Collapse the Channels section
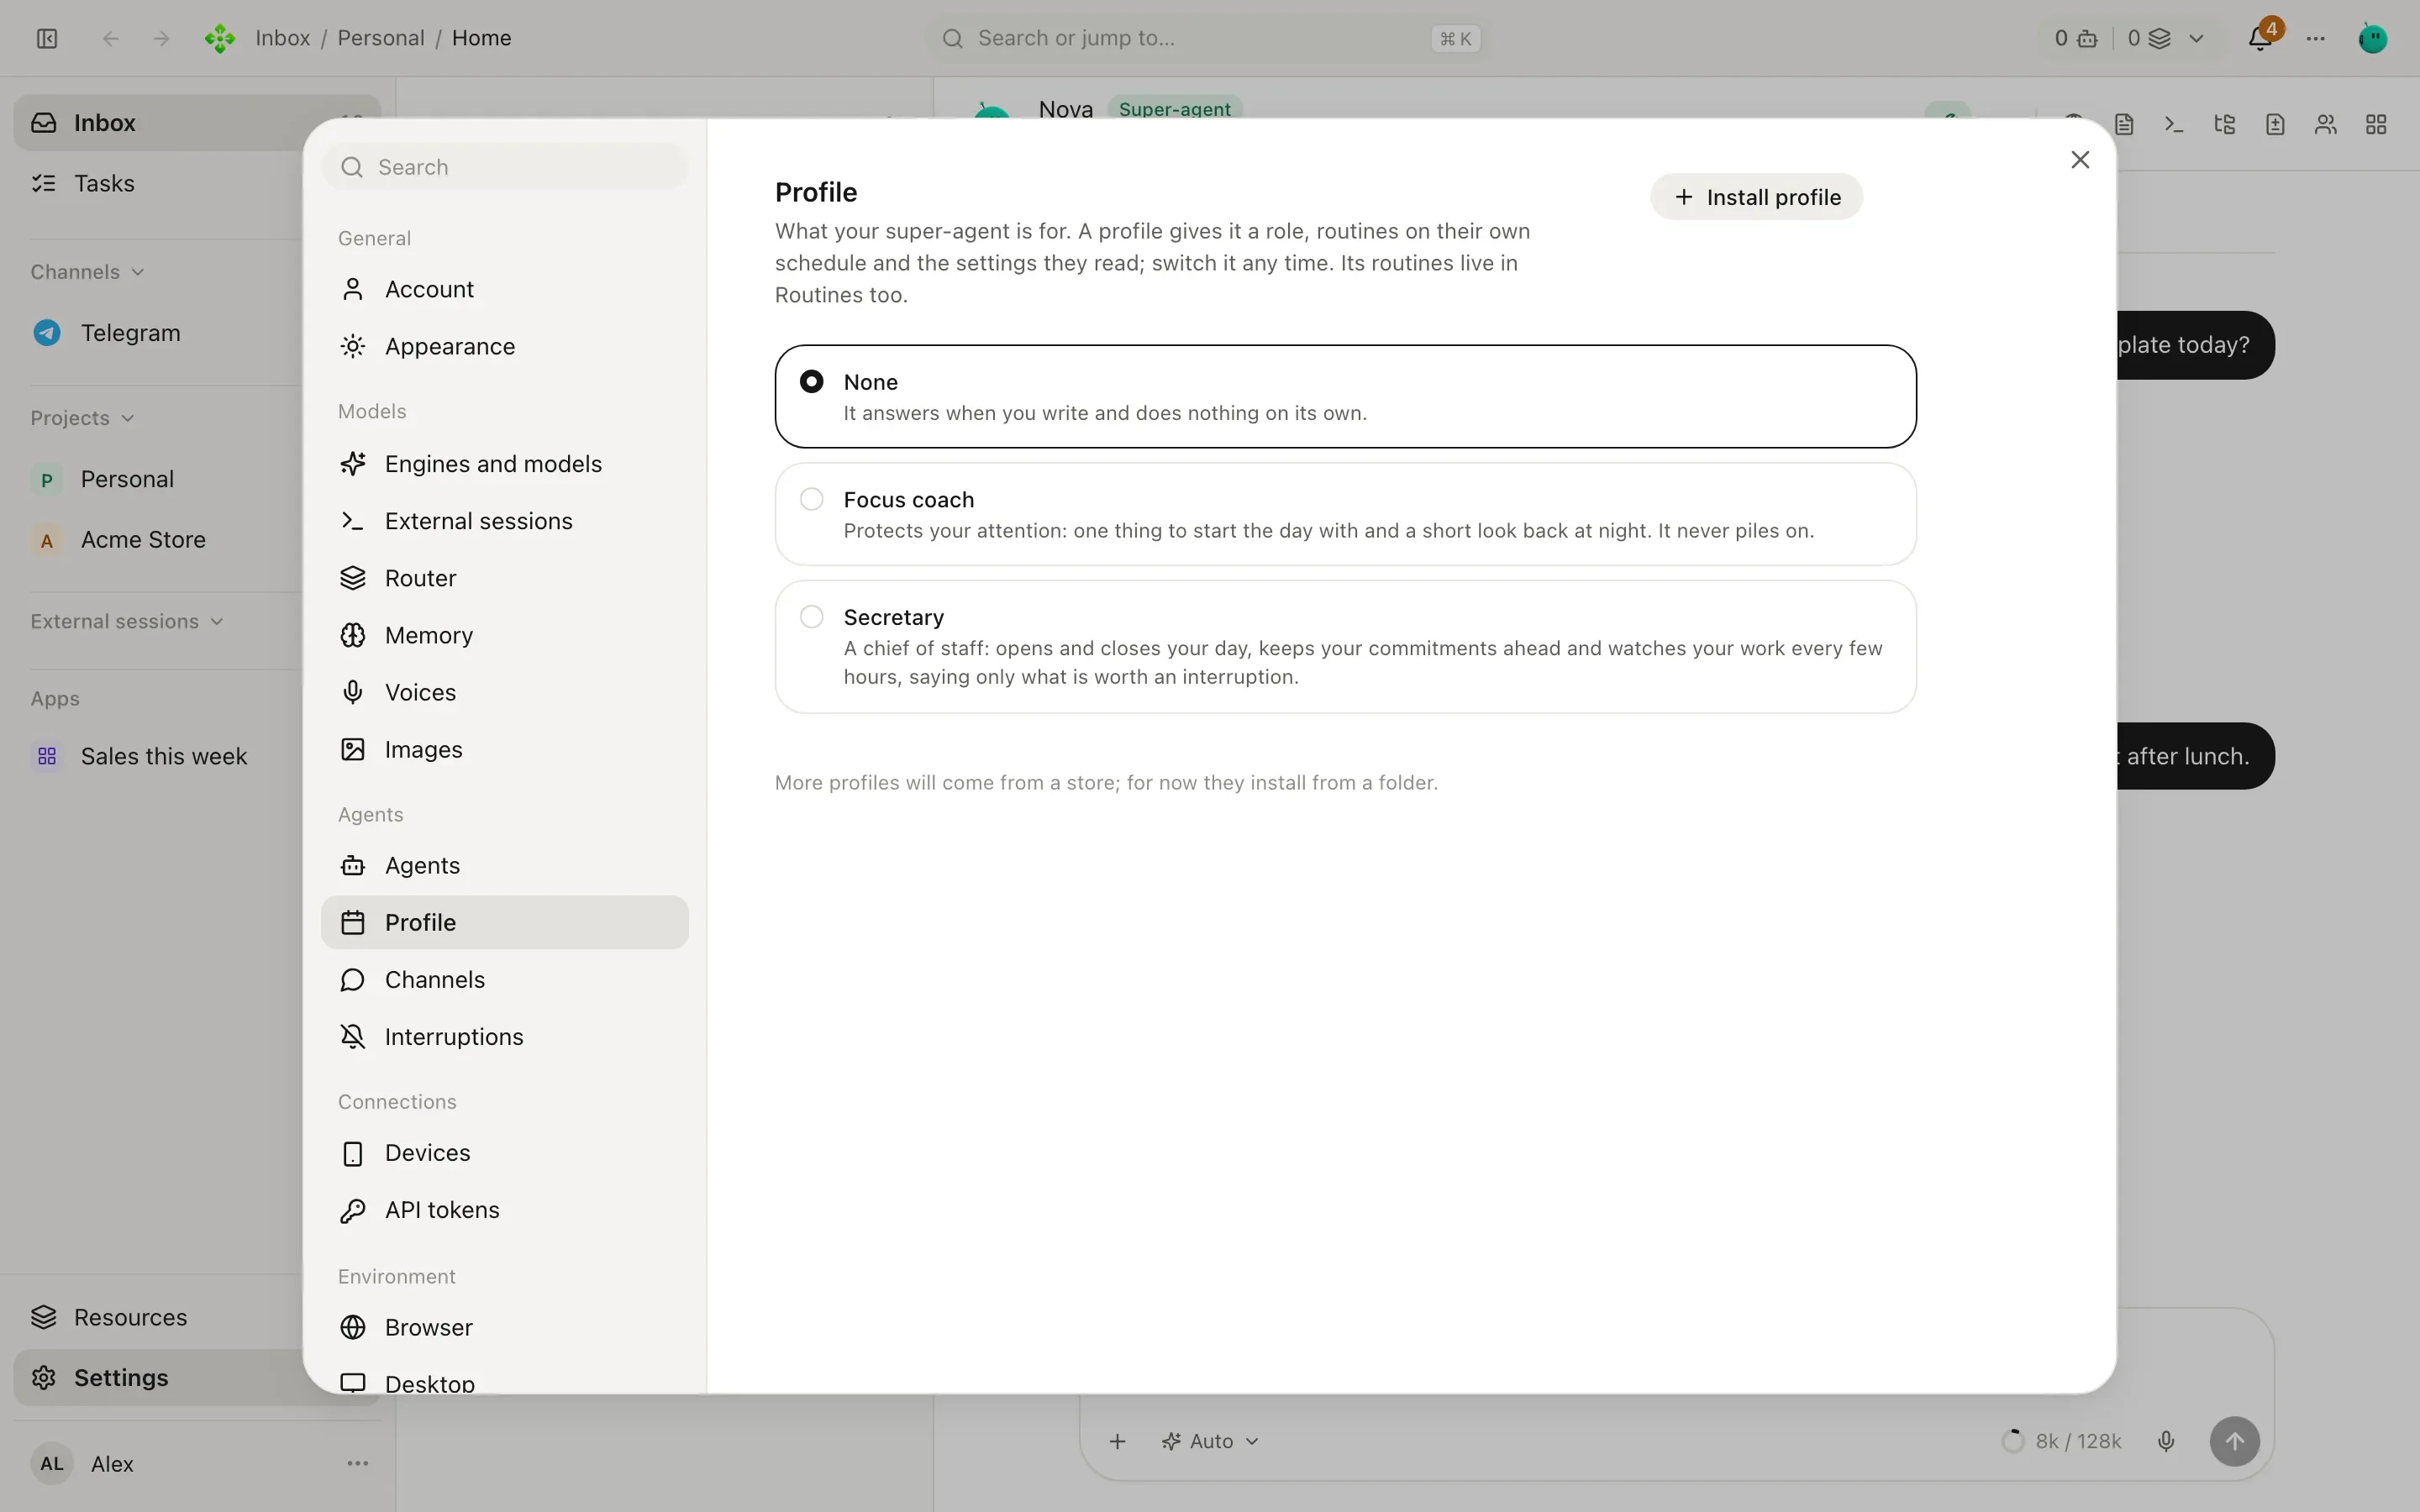The height and width of the screenshot is (1512, 2420). click(x=87, y=272)
